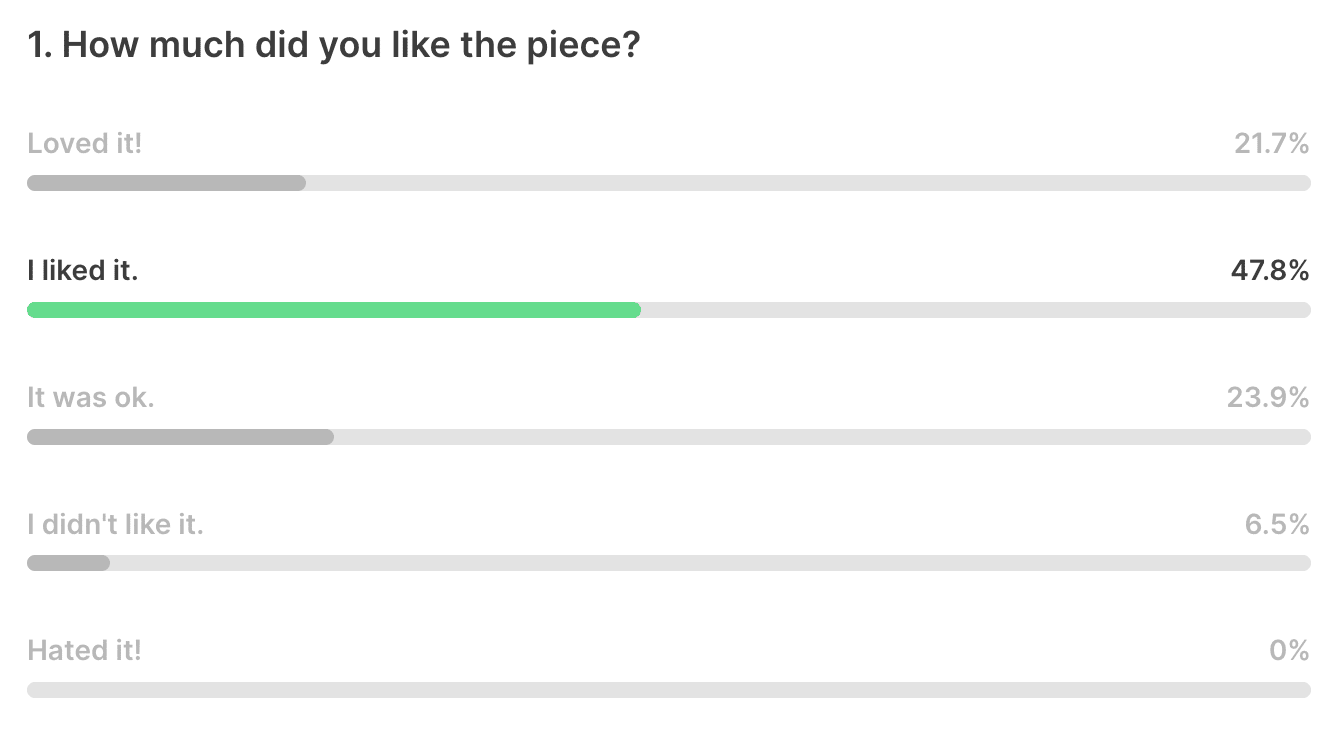Click the 6.5% percentage value
Screen dimensions: 1338x738
[x=1278, y=524]
